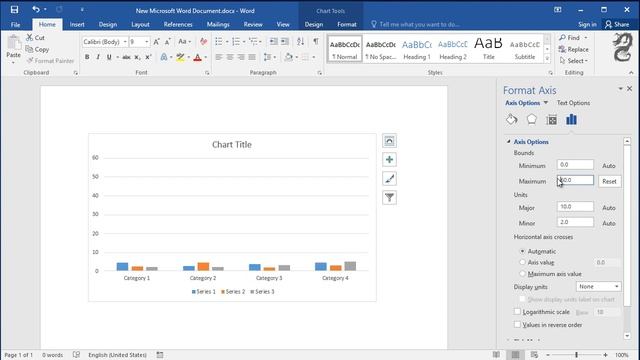The height and width of the screenshot is (360, 640).
Task: Click Reset for Maximum bound
Action: tap(609, 181)
